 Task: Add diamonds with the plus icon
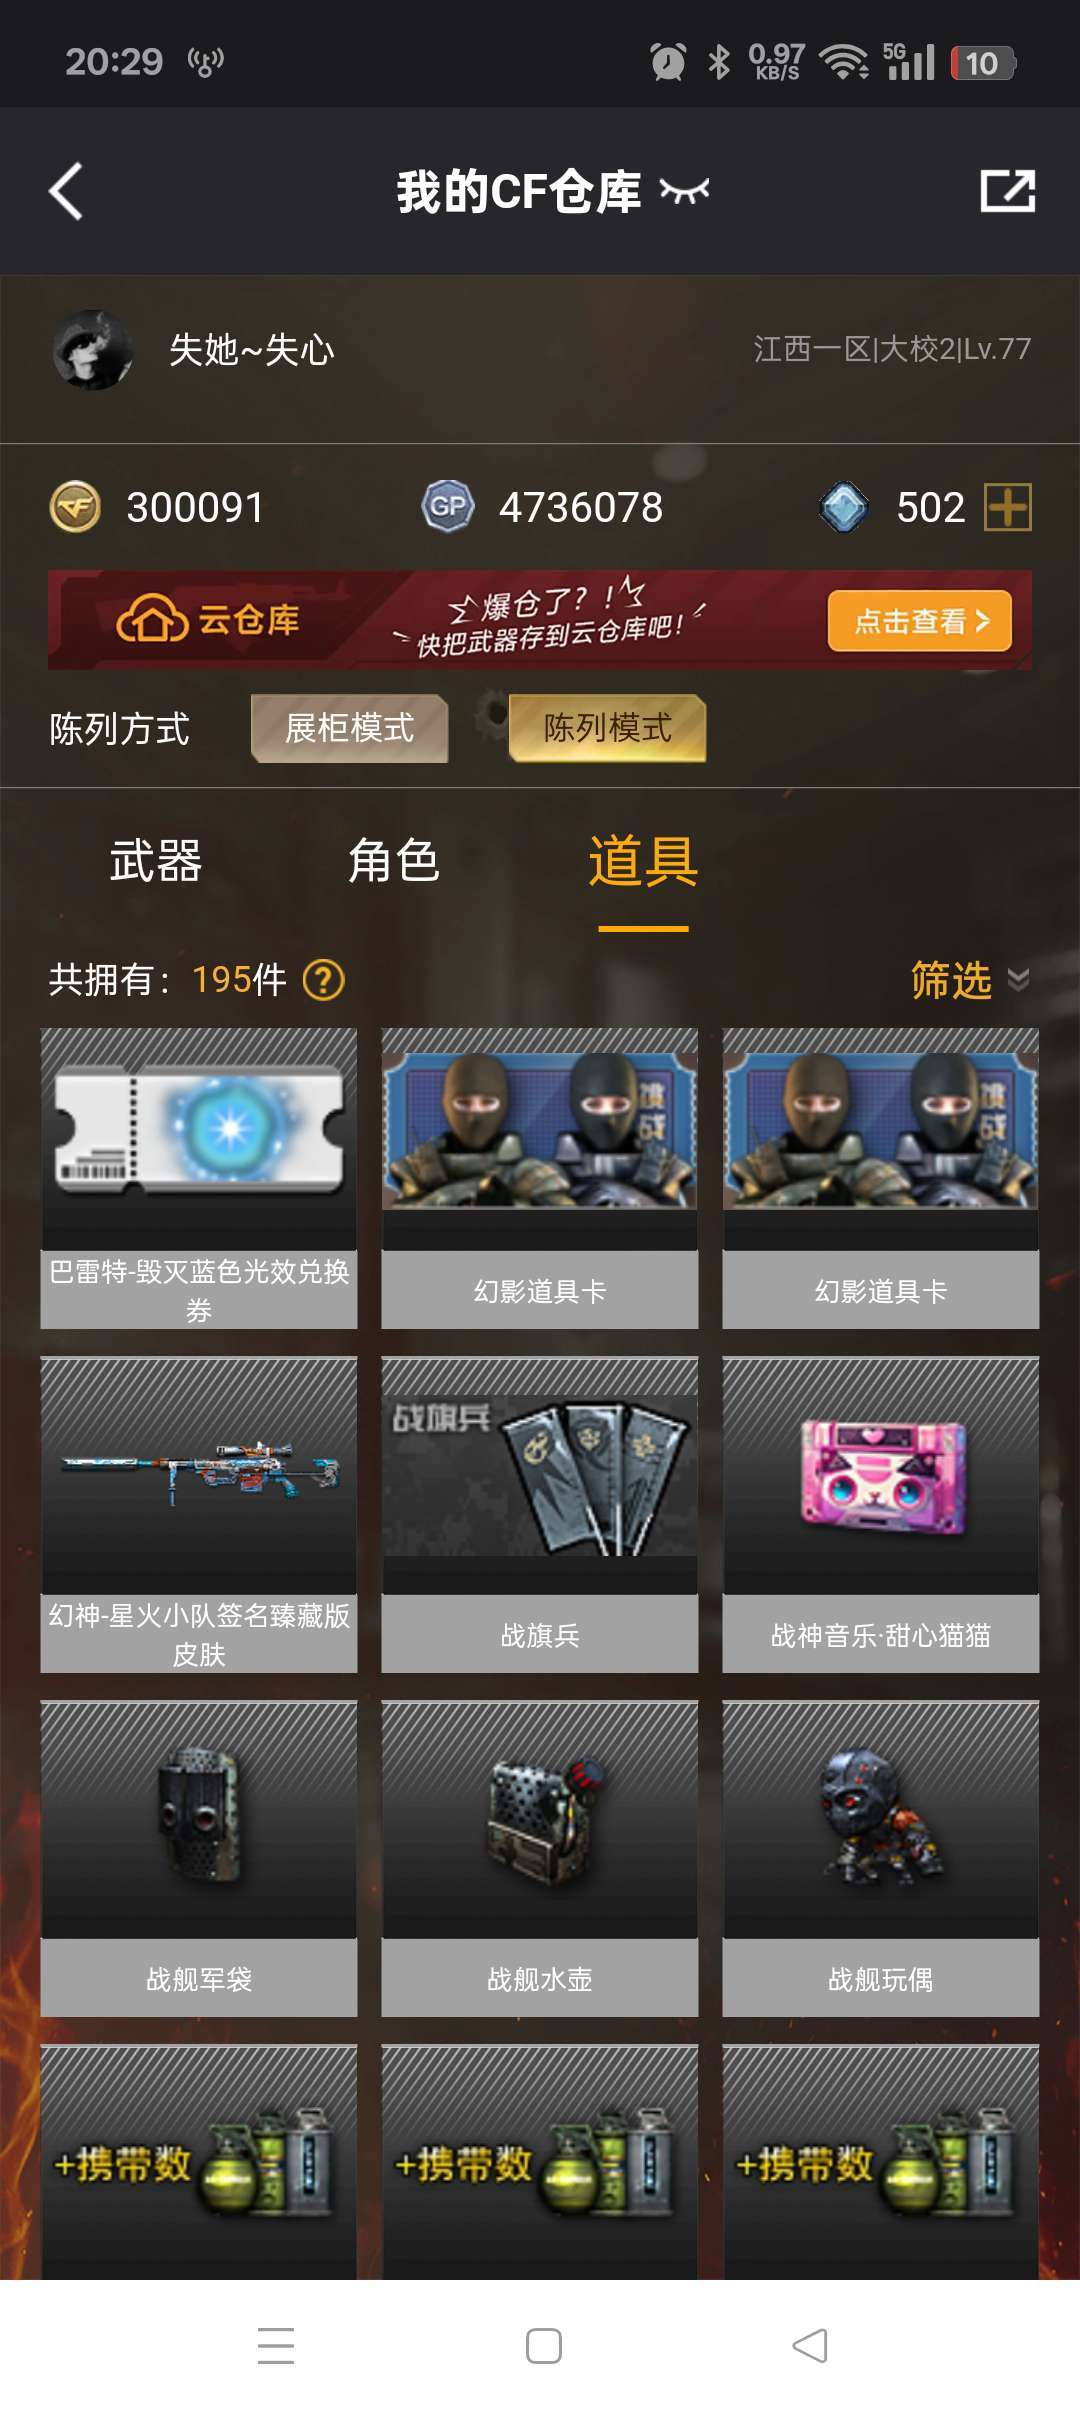[x=1008, y=507]
